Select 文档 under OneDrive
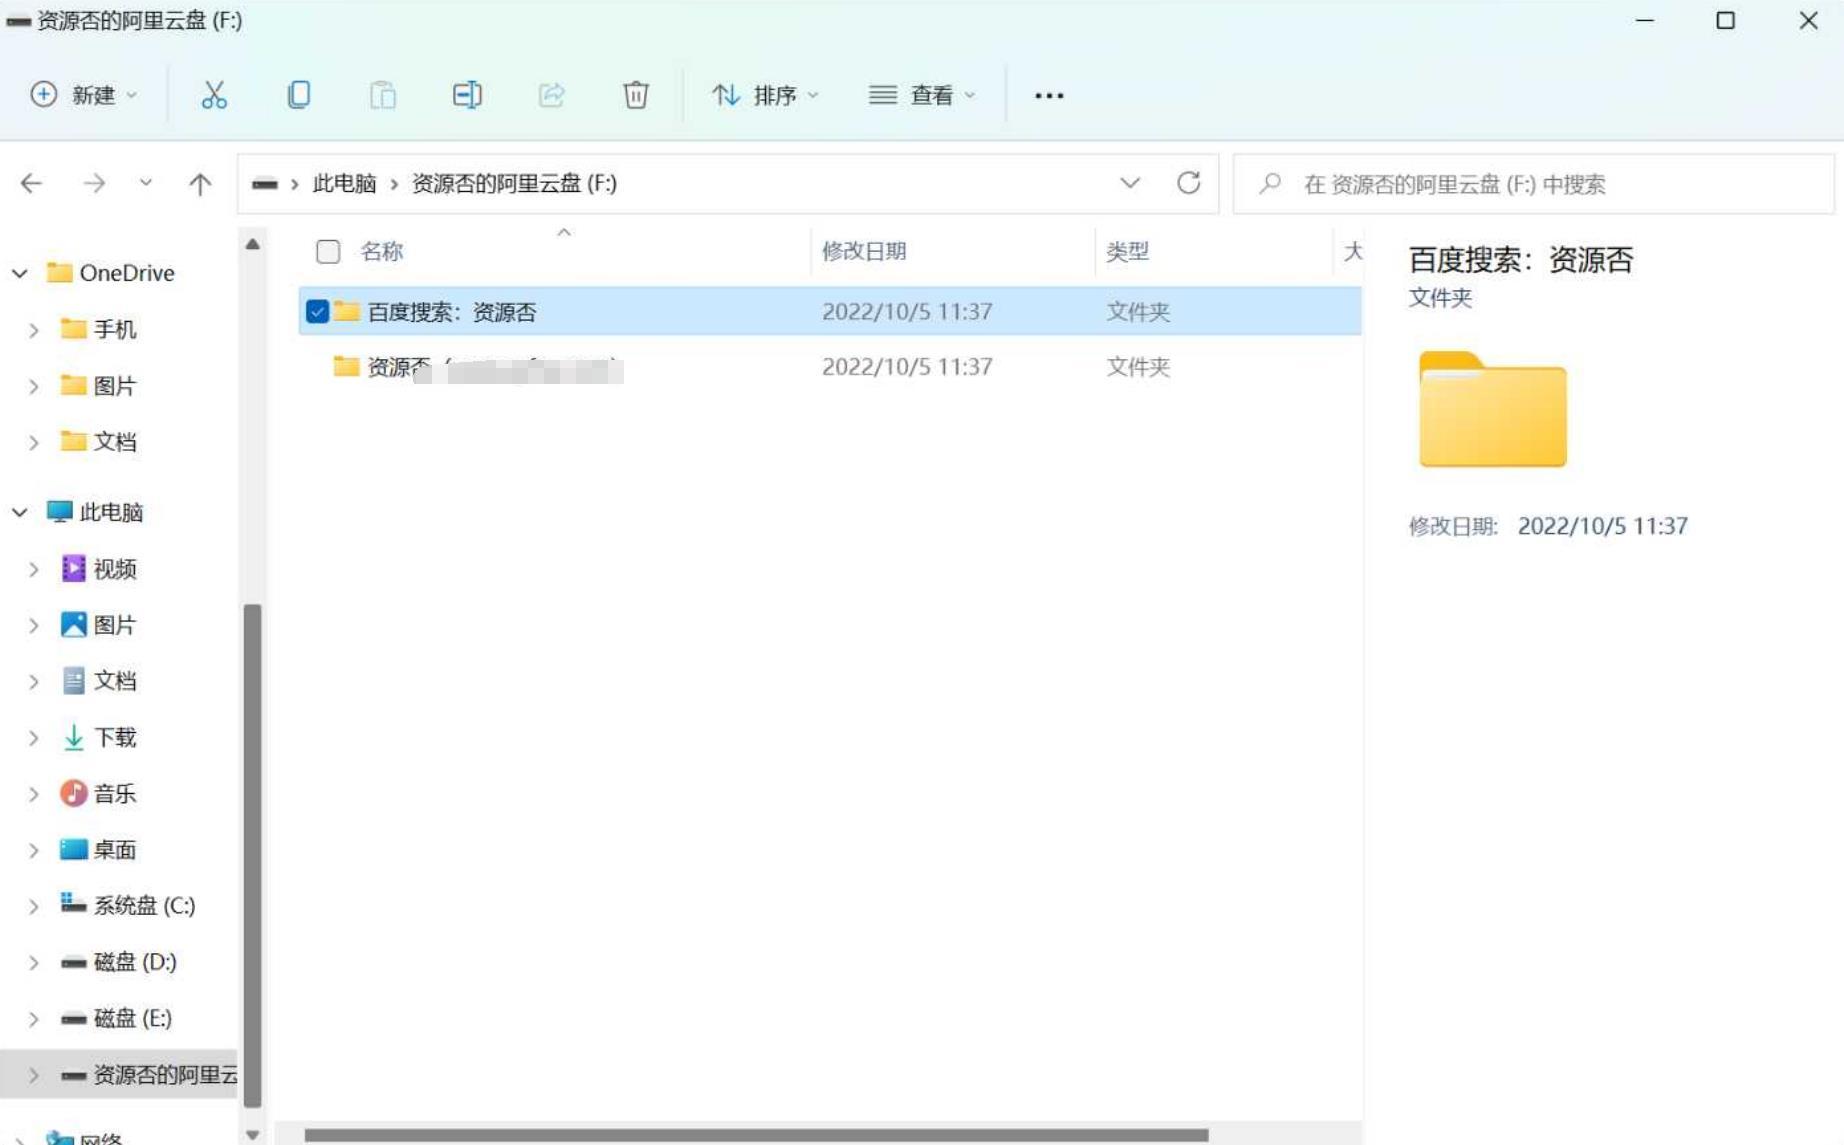The image size is (1844, 1145). [114, 441]
